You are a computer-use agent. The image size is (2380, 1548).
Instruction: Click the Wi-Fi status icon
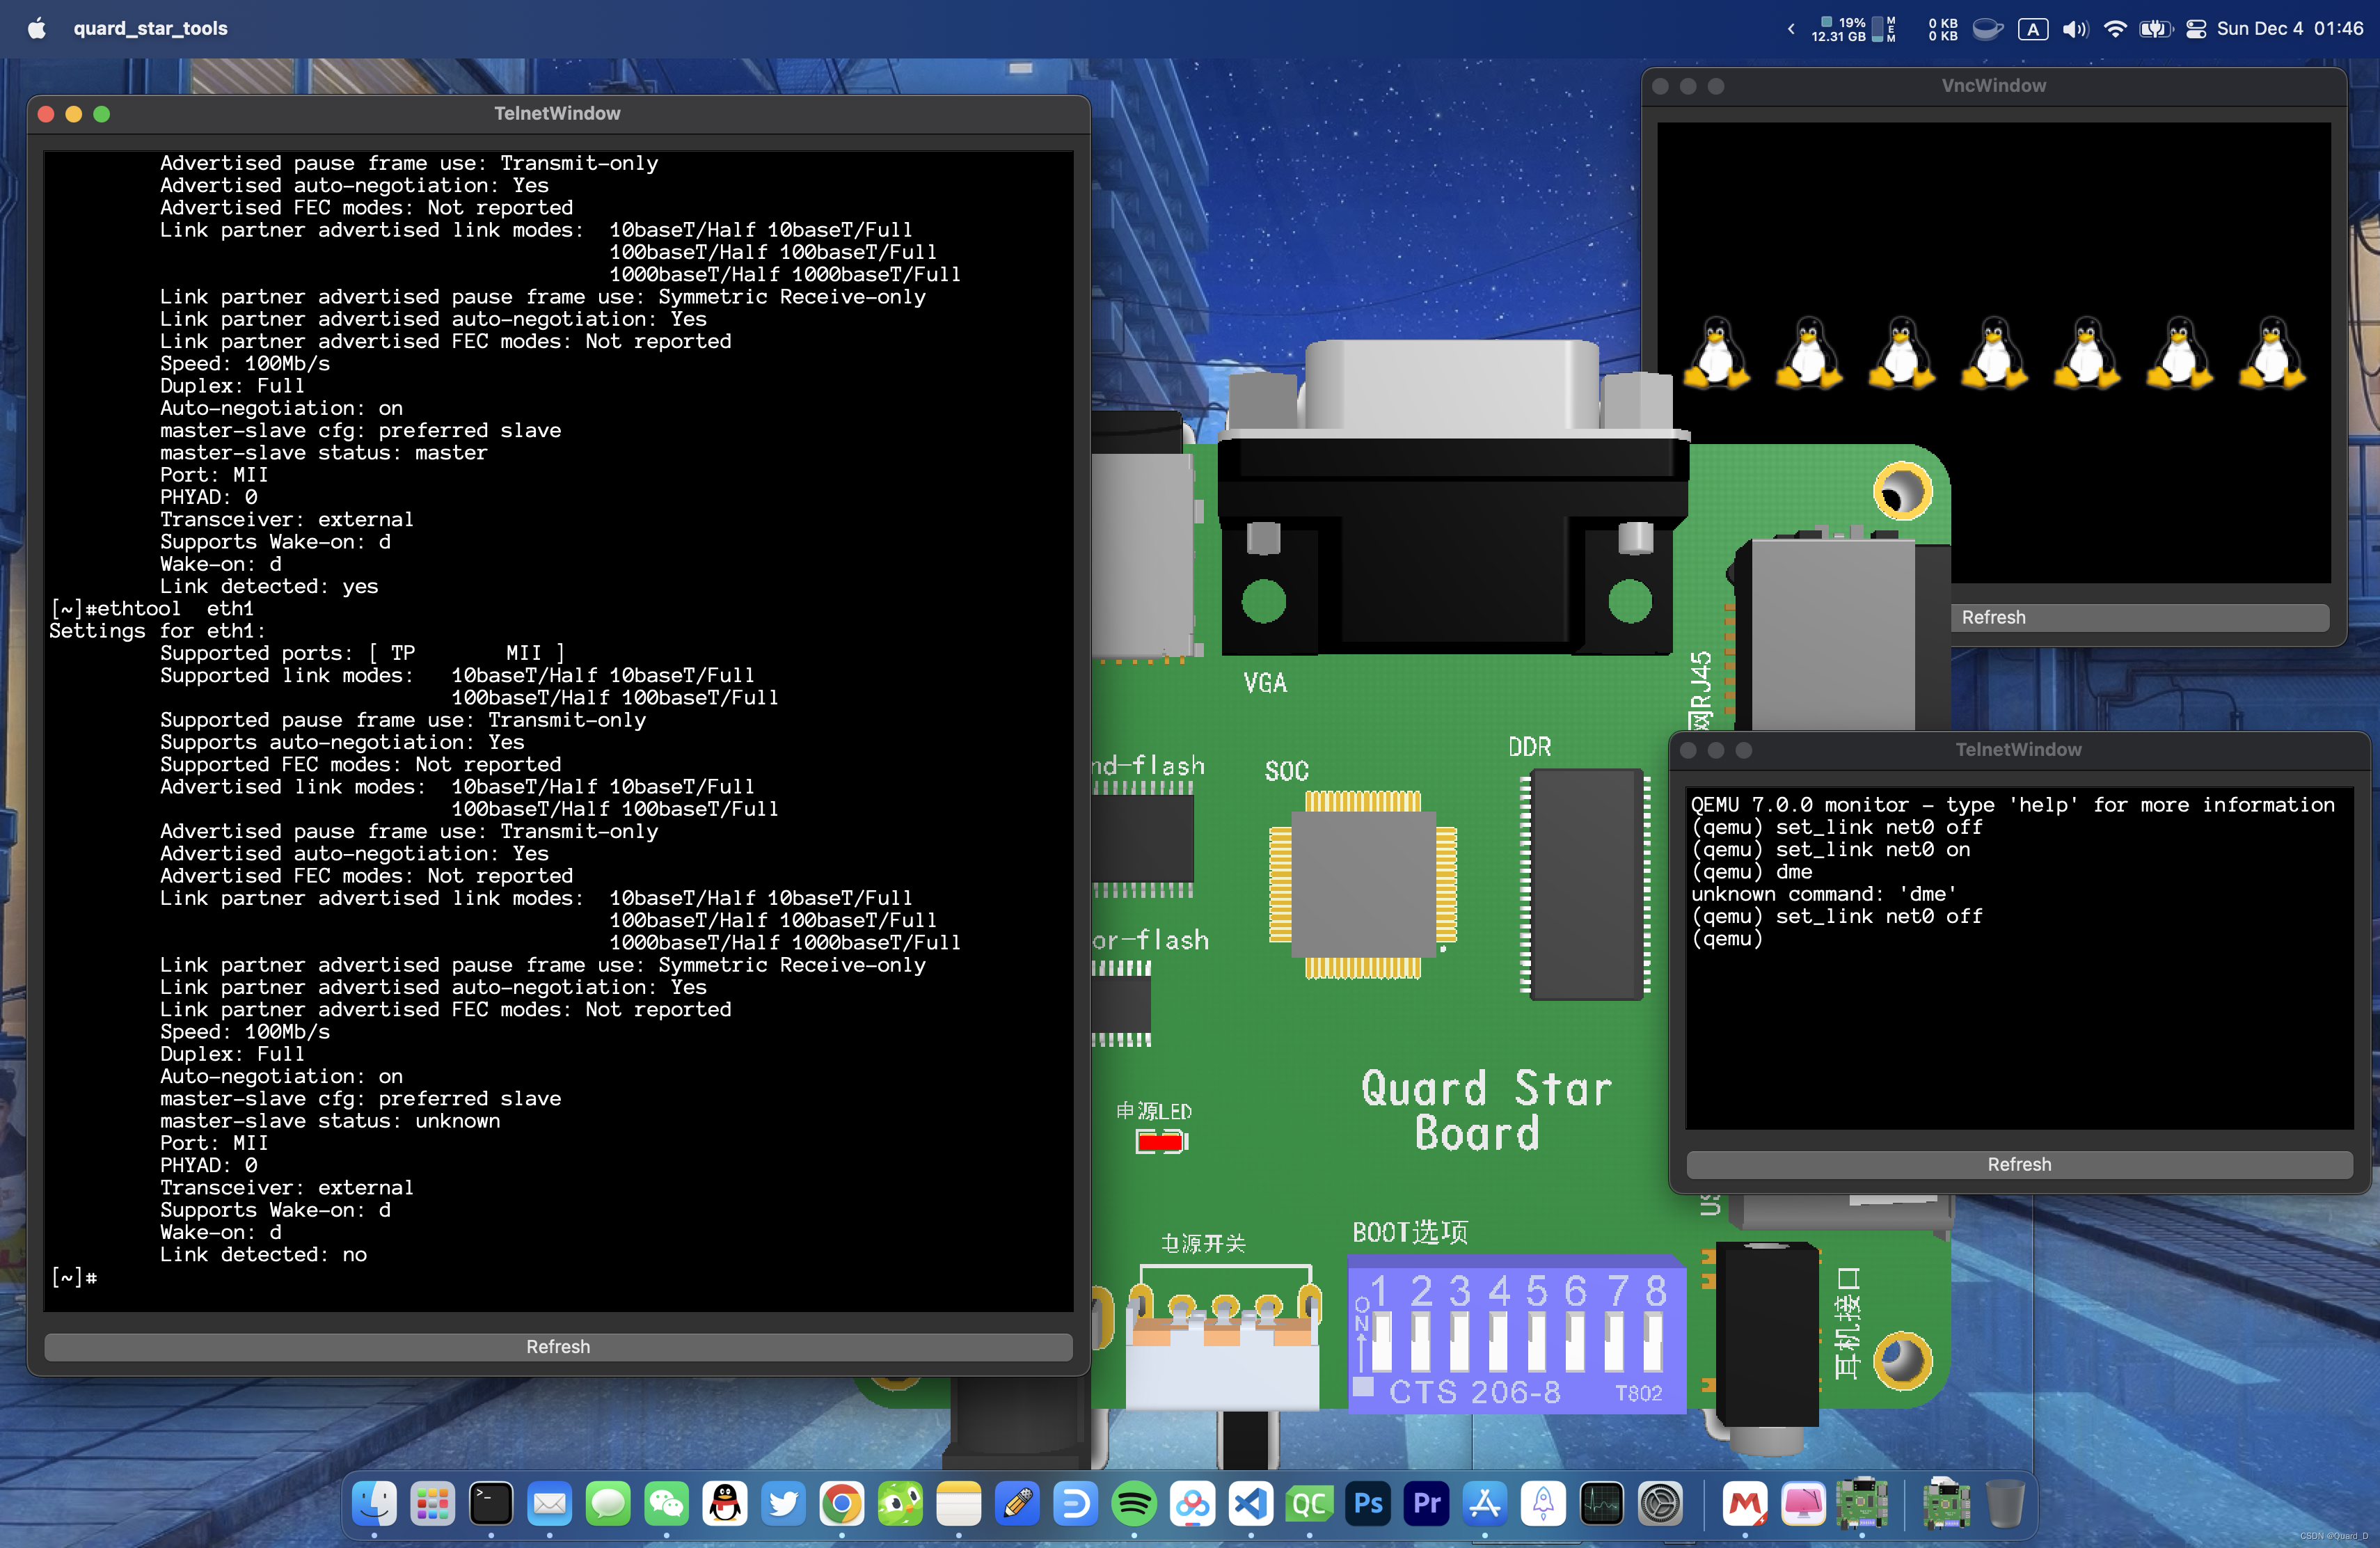pyautogui.click(x=2115, y=28)
